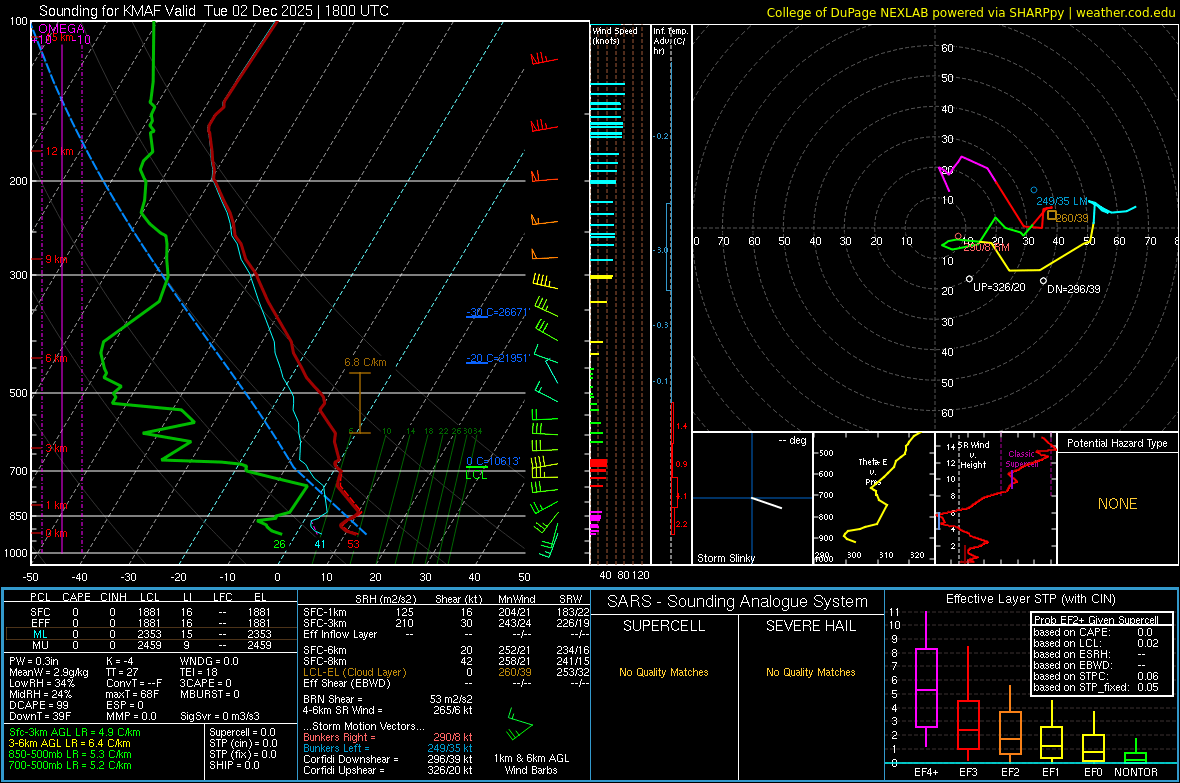Click the '850-500mb LR = 5.3 C/km' line
Viewport: 1180px width, 783px height.
[x=70, y=754]
